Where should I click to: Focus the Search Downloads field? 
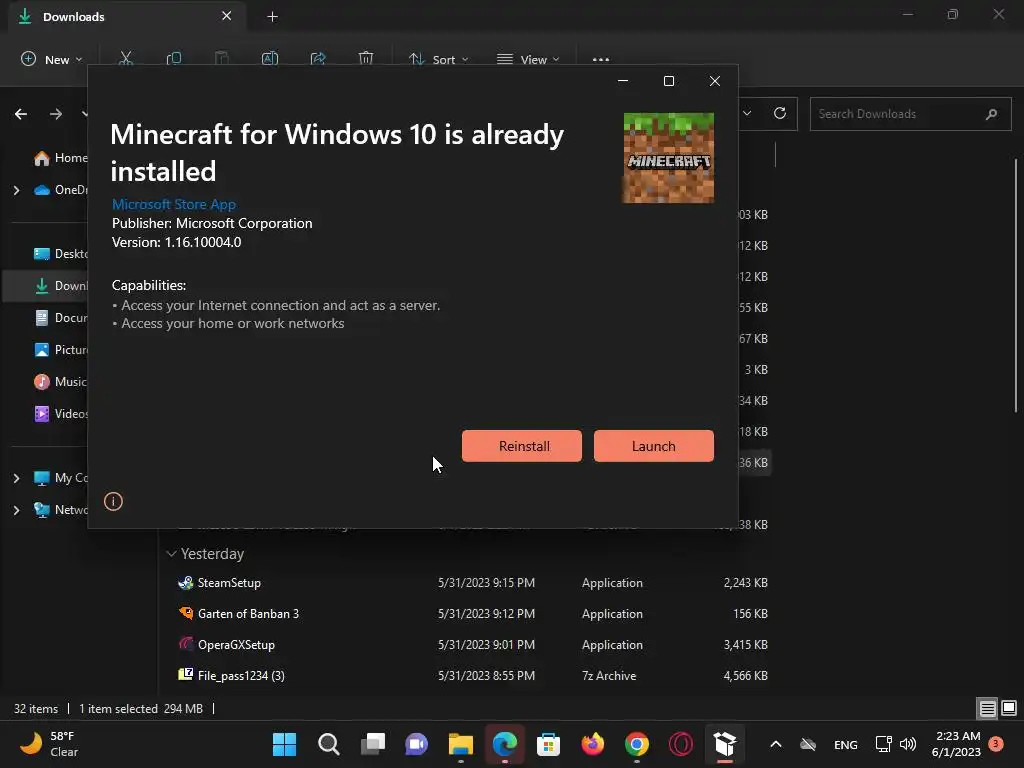[910, 114]
